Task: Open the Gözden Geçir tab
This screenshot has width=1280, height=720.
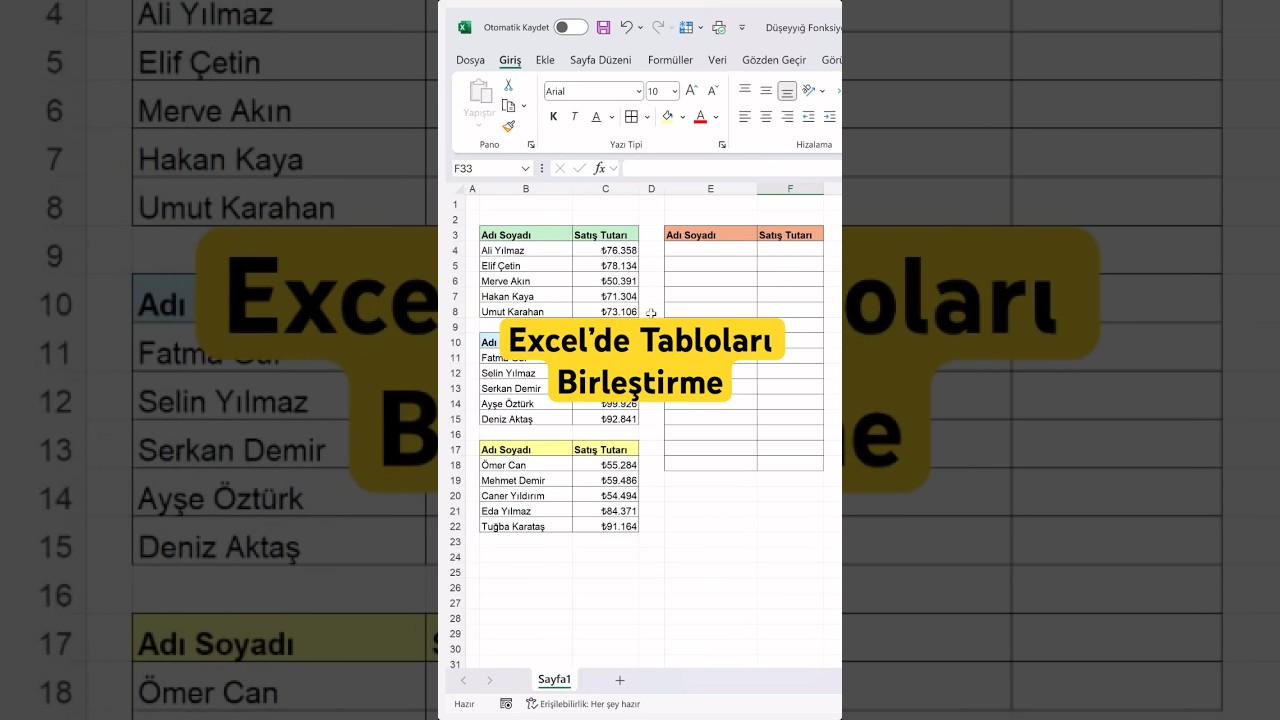Action: (774, 60)
